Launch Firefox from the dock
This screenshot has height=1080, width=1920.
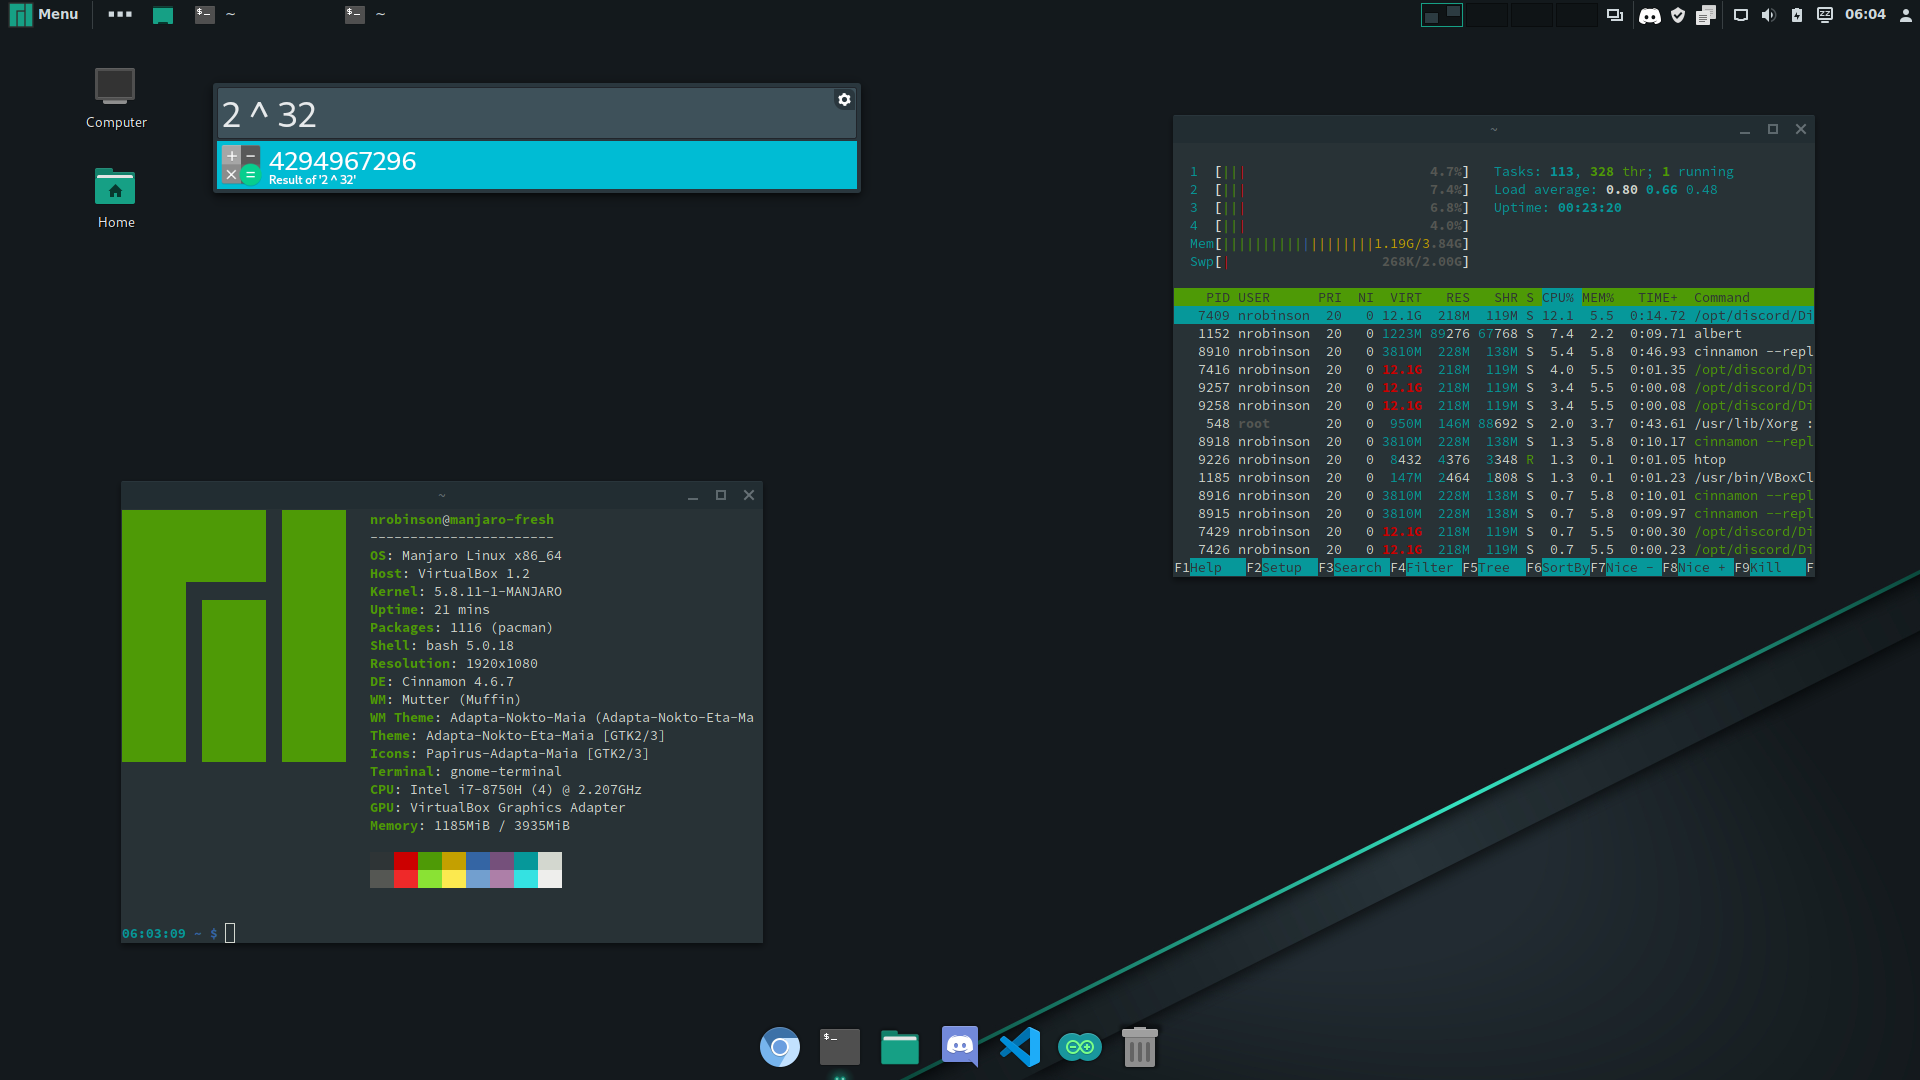(x=780, y=1047)
